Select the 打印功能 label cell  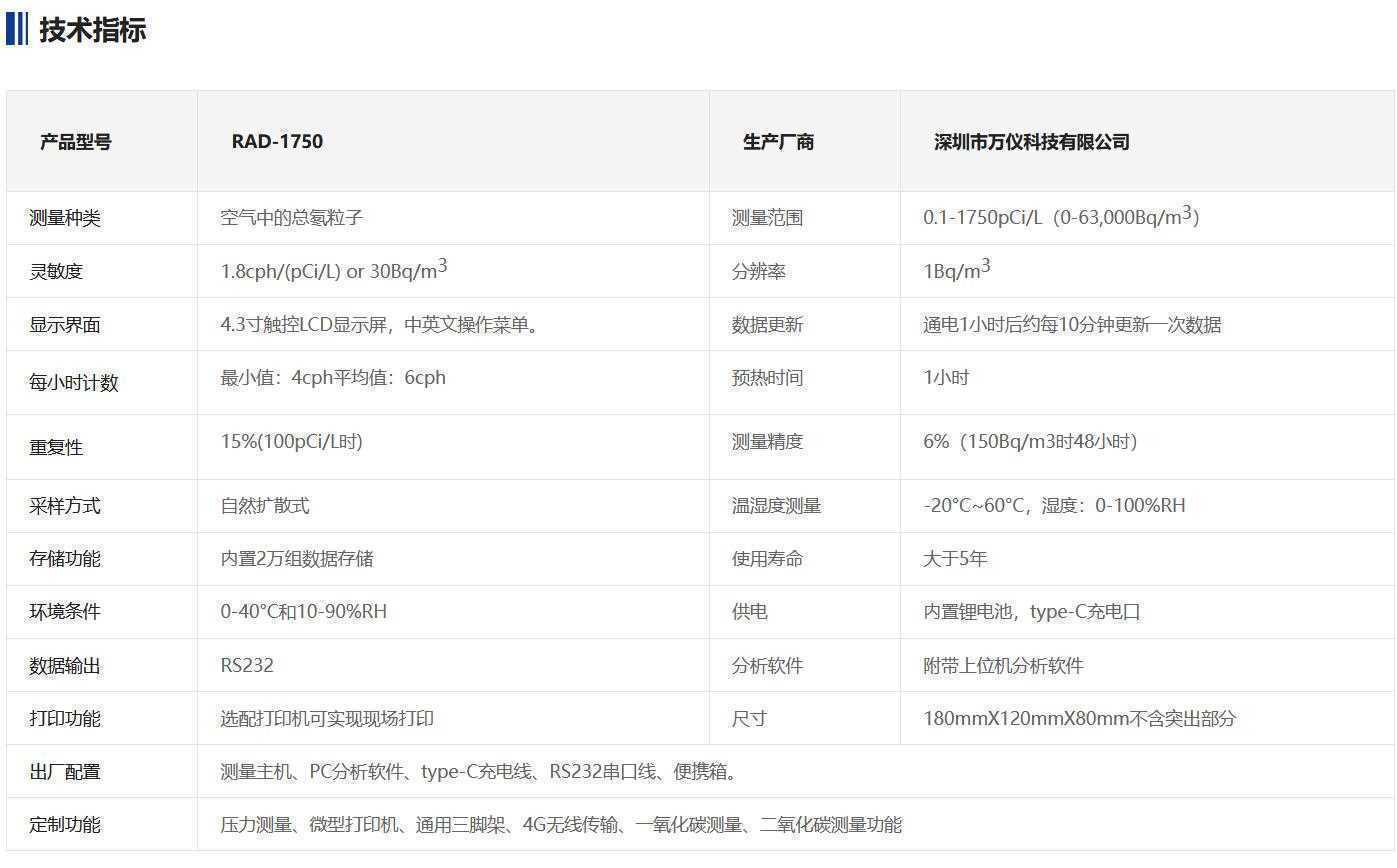point(102,718)
